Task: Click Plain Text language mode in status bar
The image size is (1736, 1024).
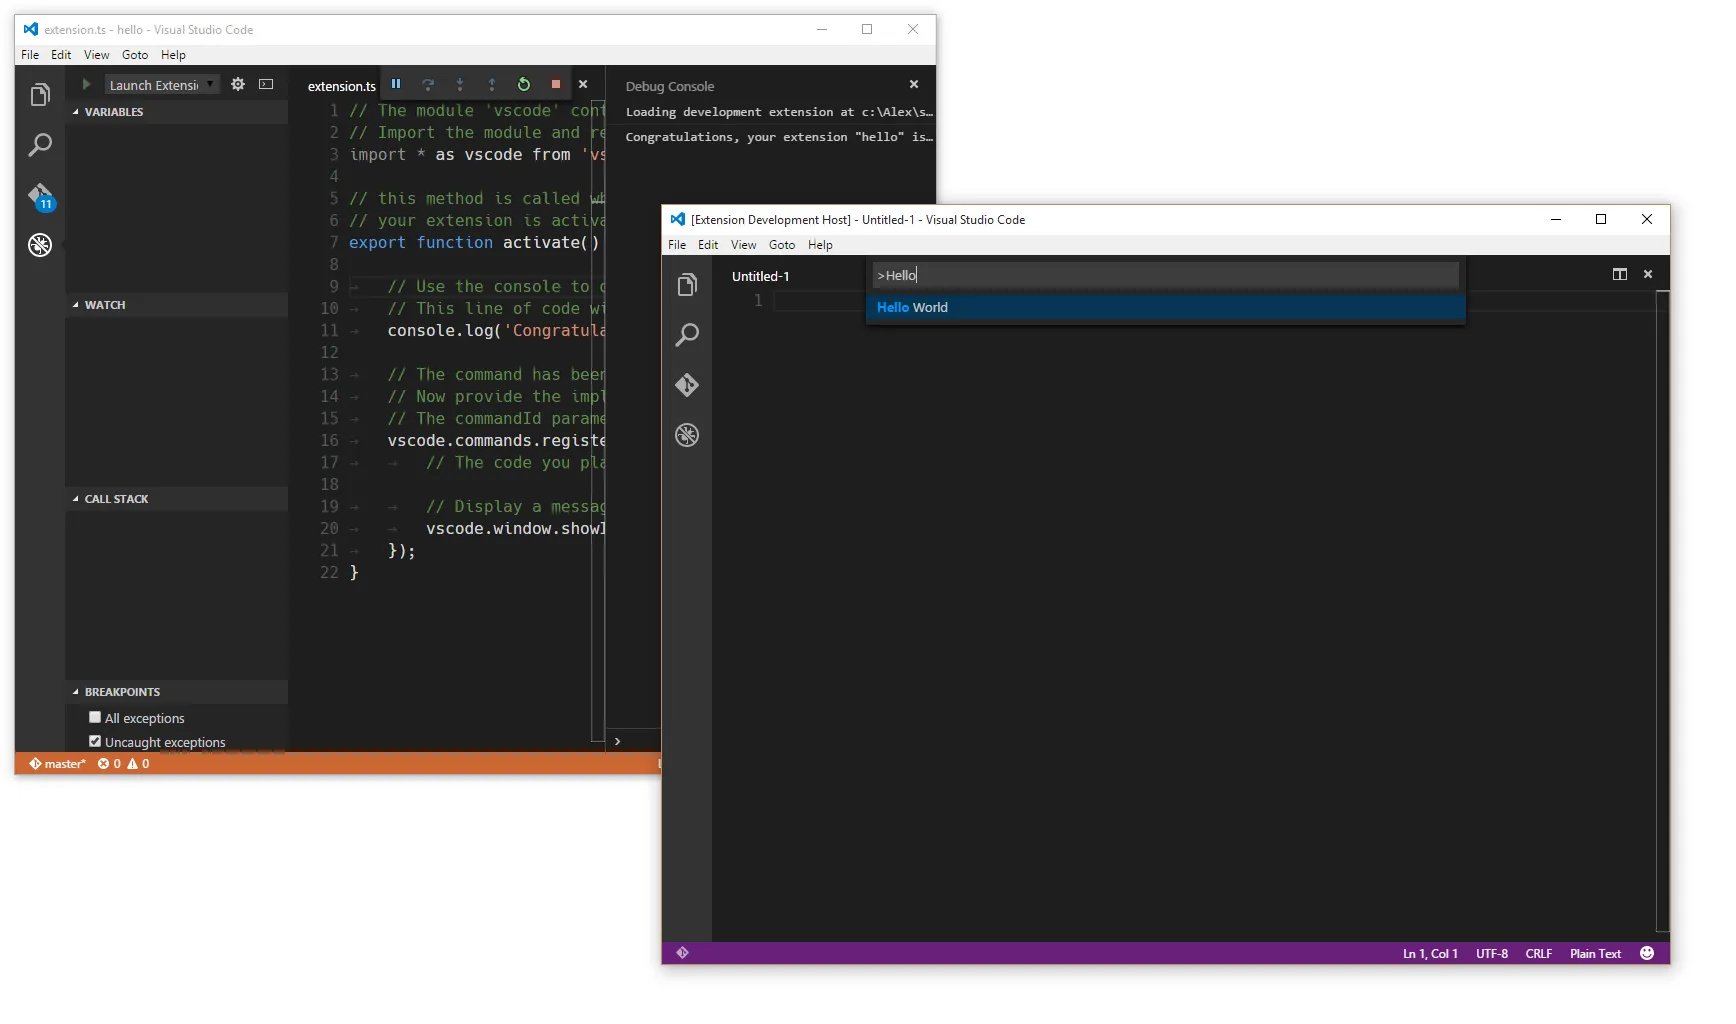Action: (1594, 953)
